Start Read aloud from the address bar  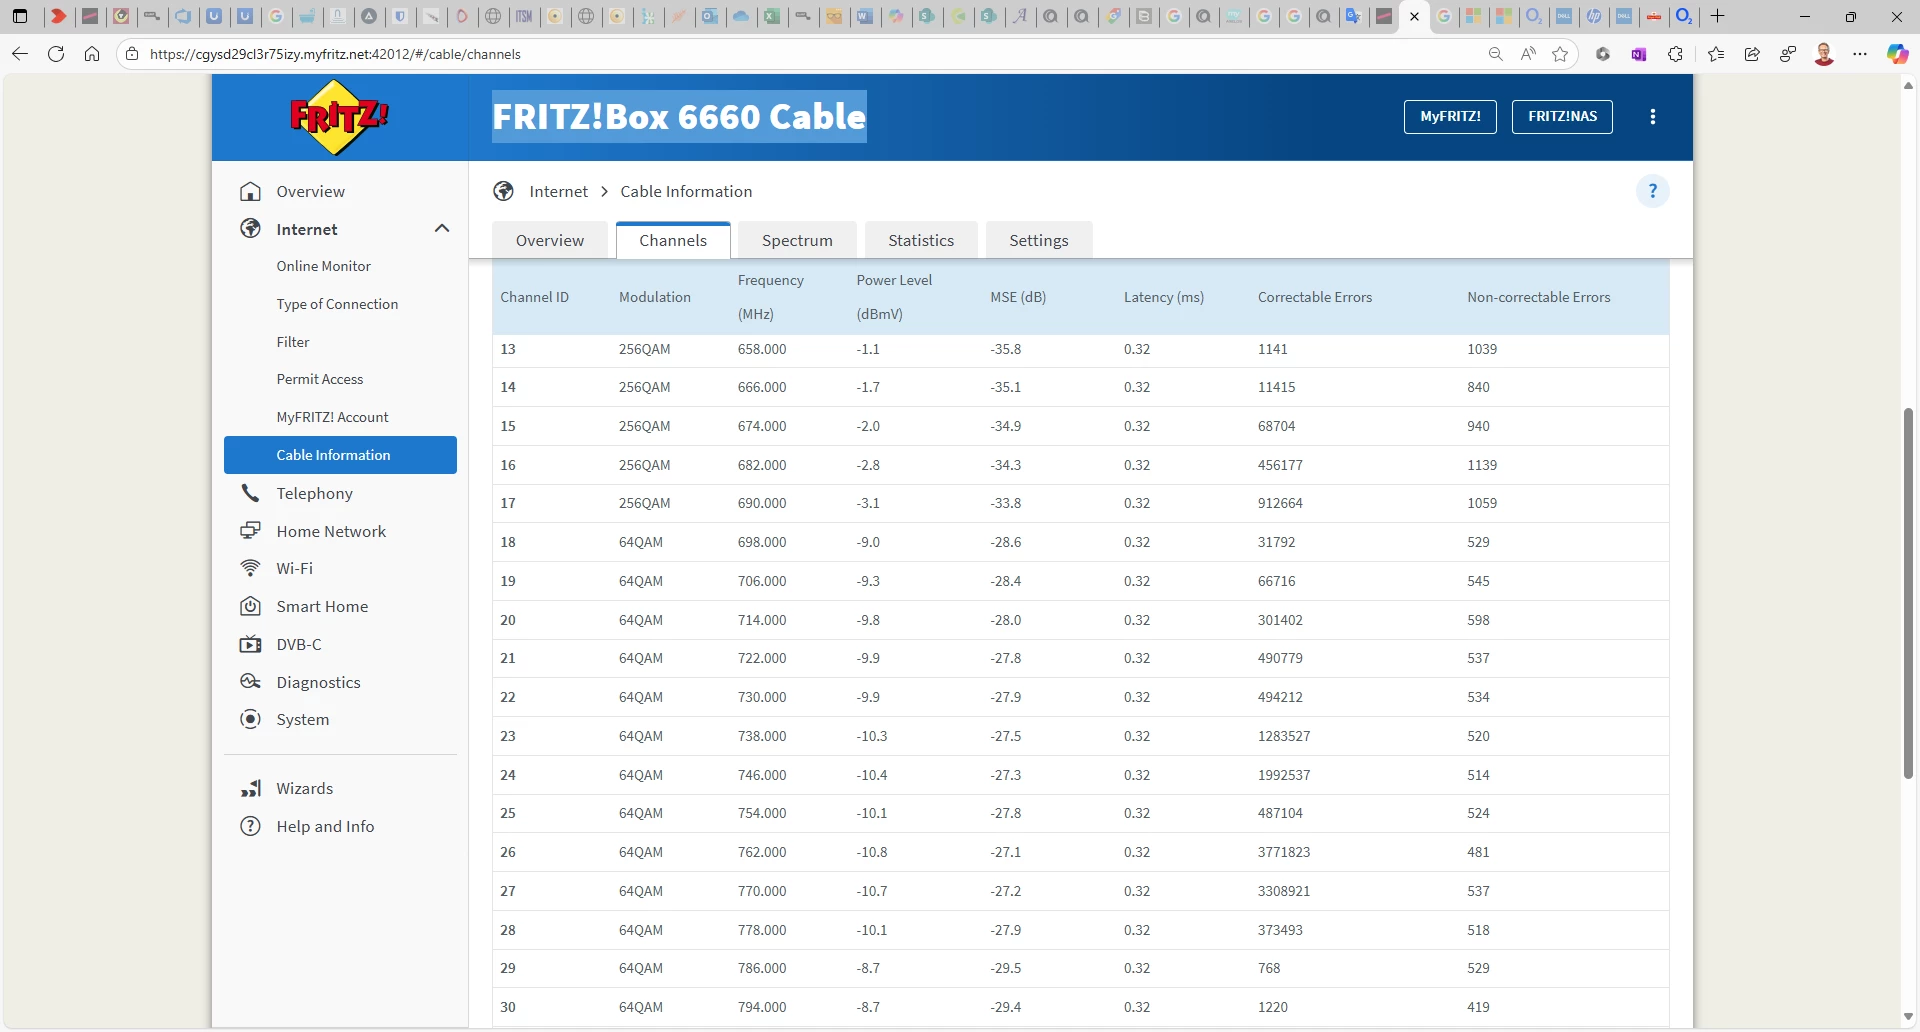pos(1528,54)
